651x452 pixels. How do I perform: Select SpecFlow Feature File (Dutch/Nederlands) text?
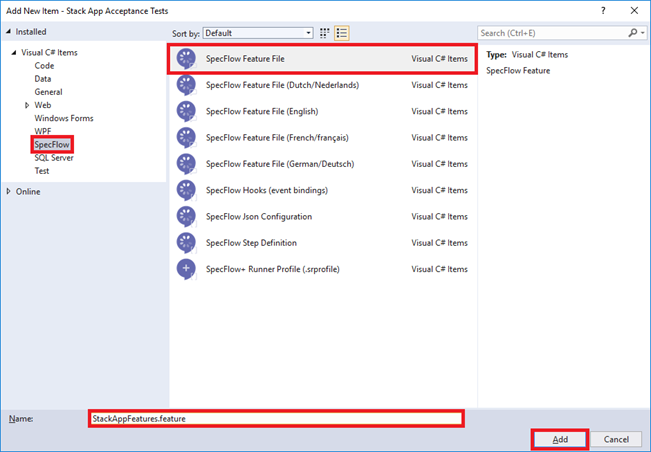282,85
